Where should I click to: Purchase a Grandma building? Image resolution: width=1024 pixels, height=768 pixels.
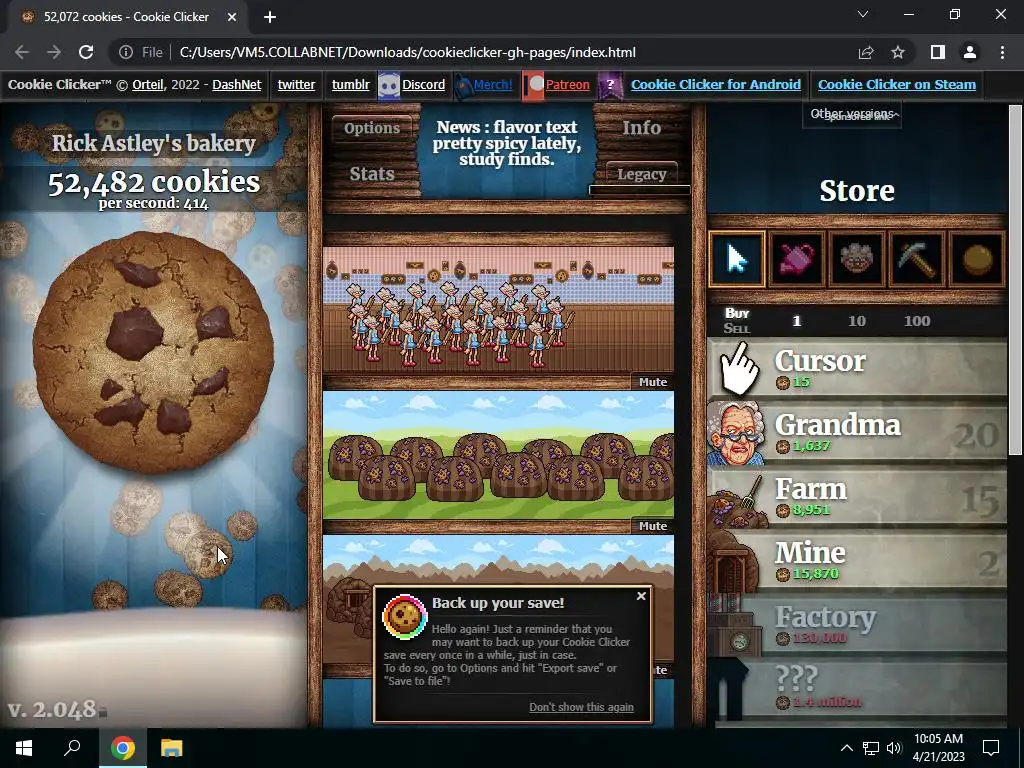coord(857,434)
